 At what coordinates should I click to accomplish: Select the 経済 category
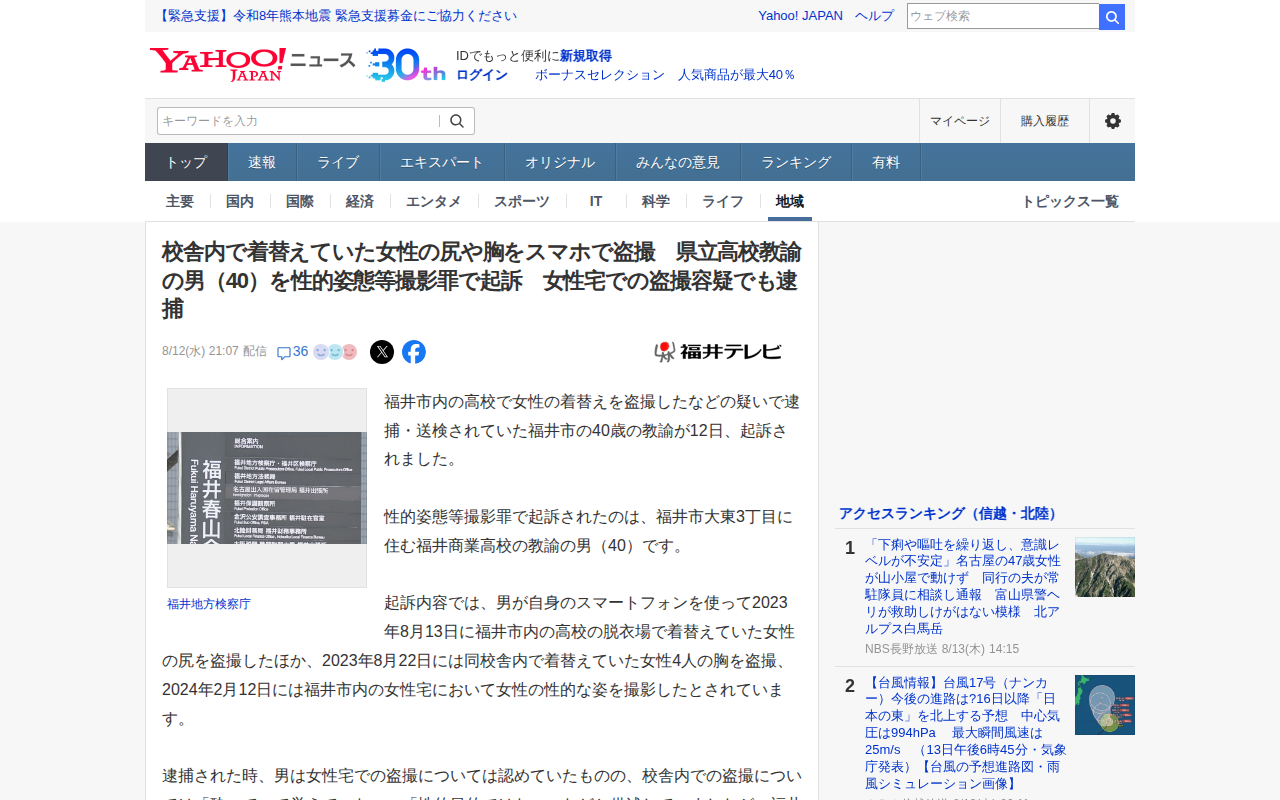point(360,201)
